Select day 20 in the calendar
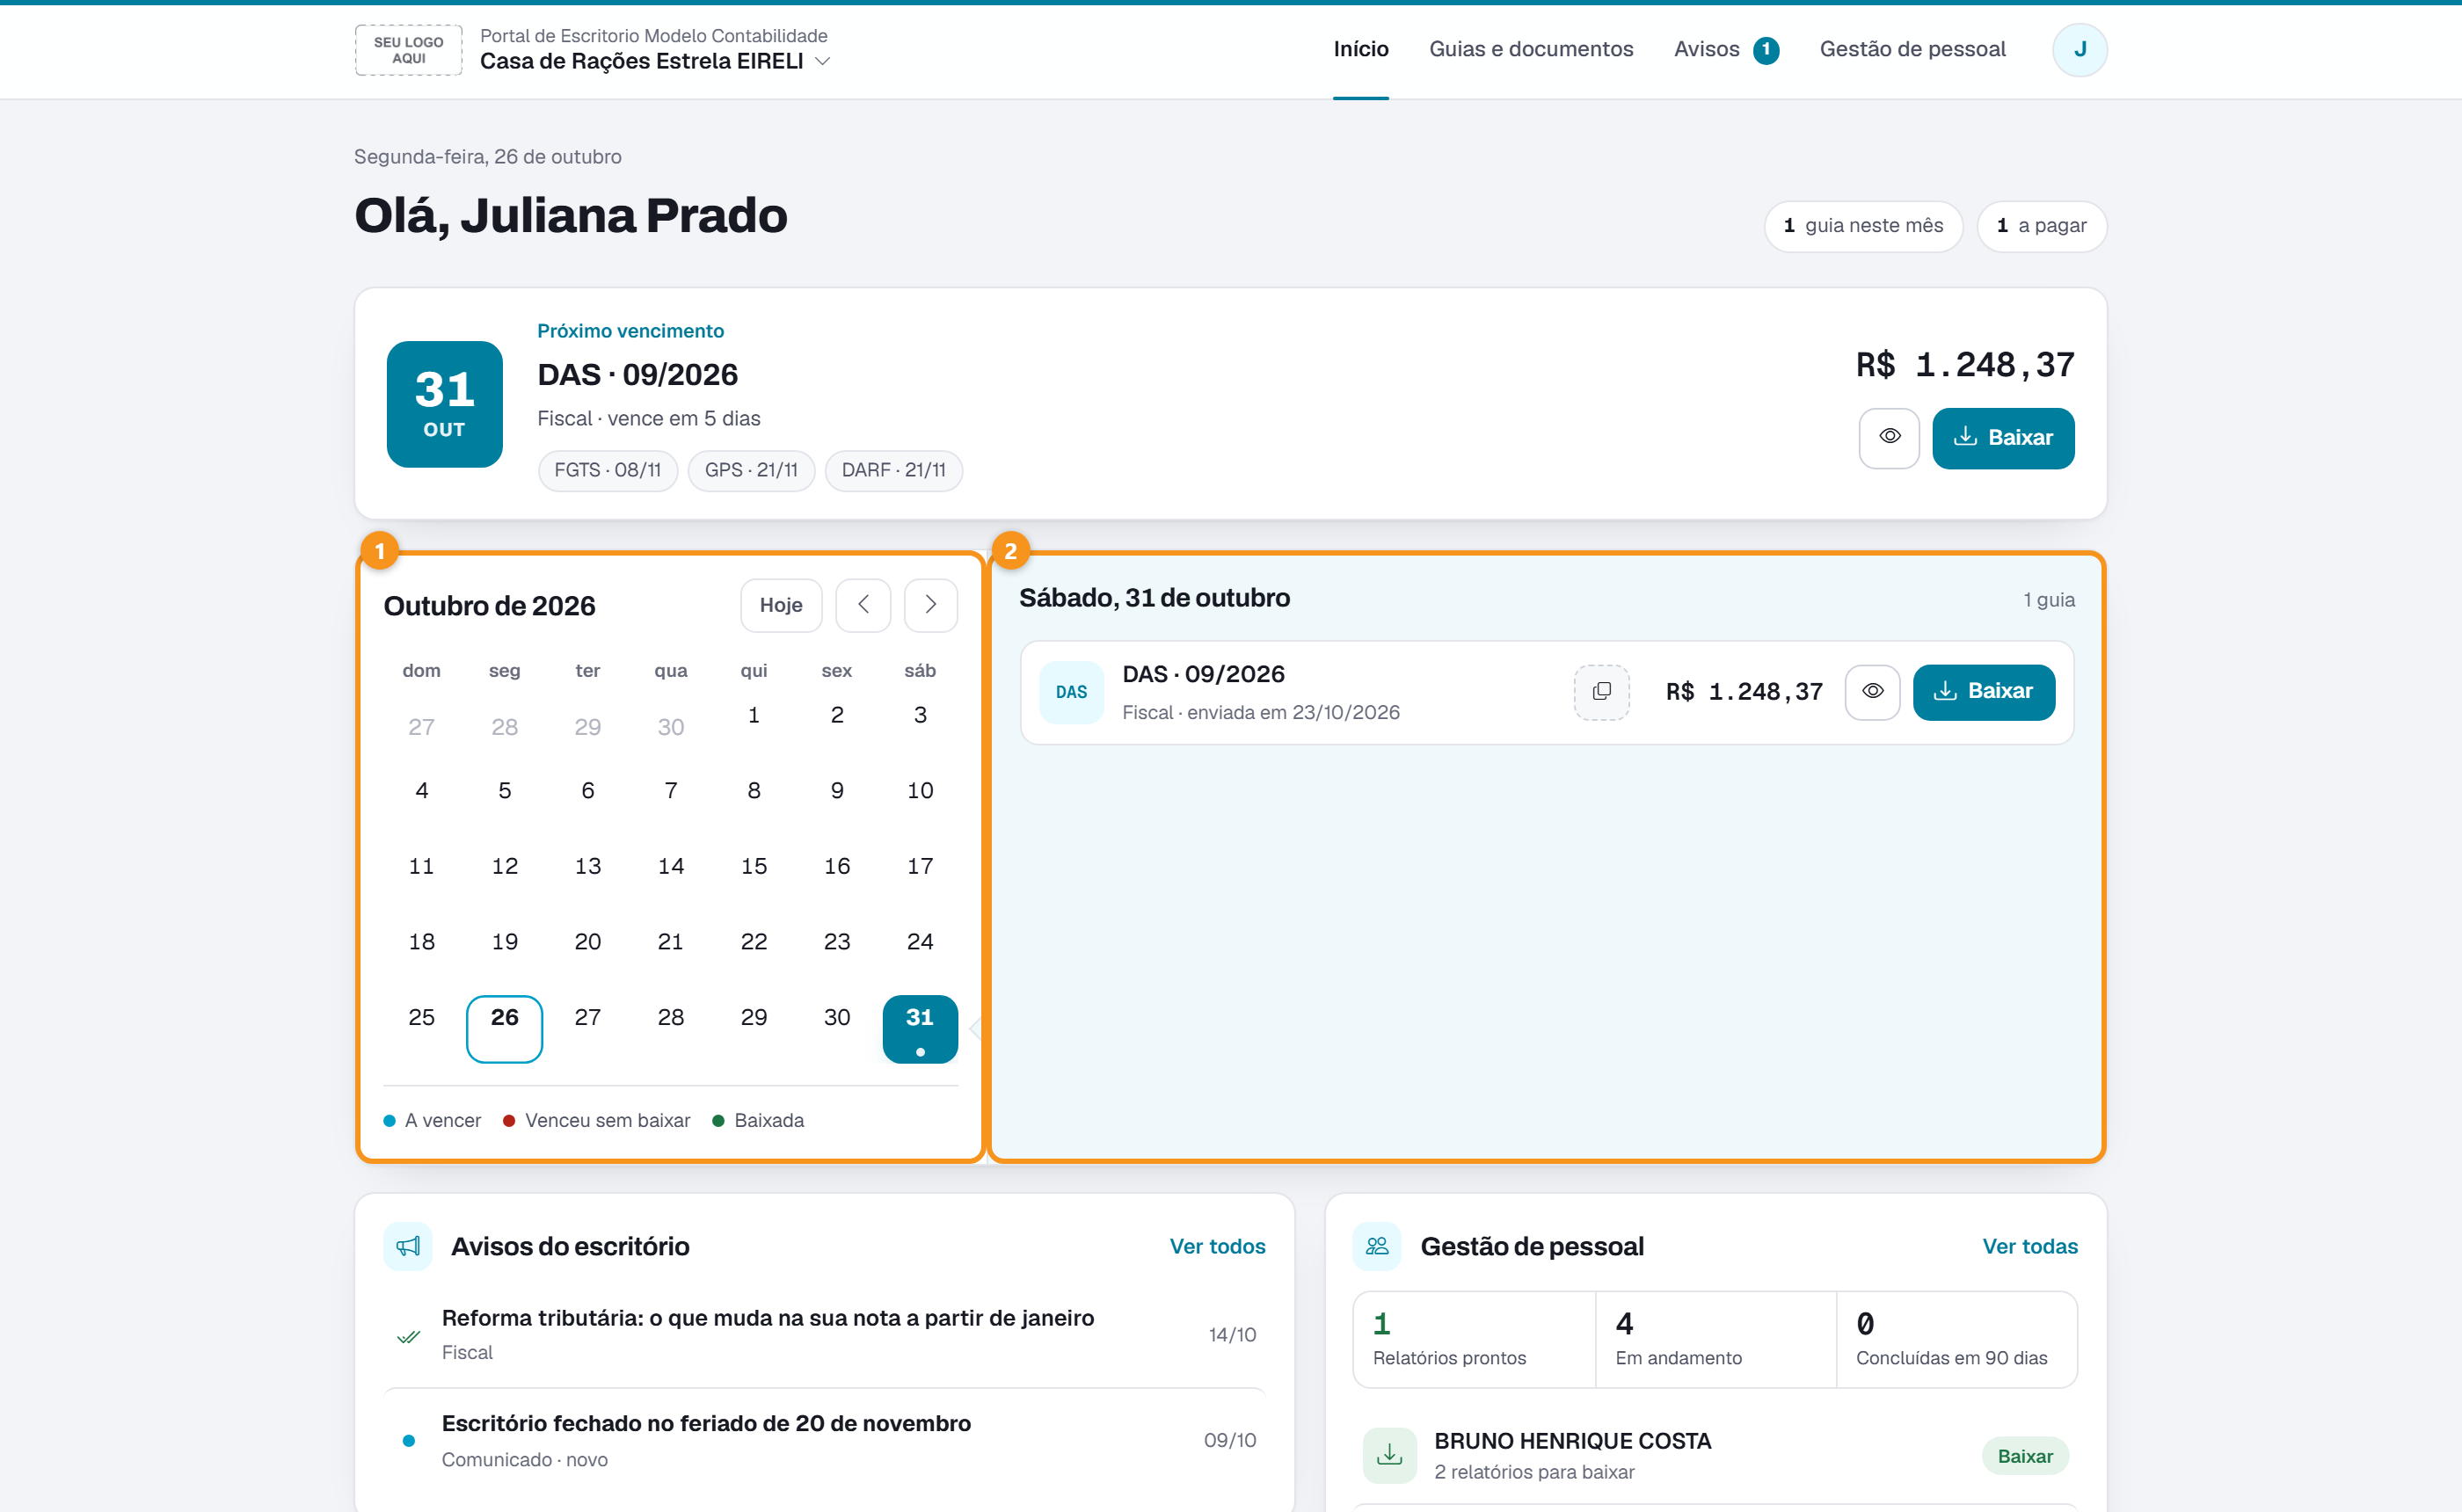2462x1512 pixels. (588, 942)
